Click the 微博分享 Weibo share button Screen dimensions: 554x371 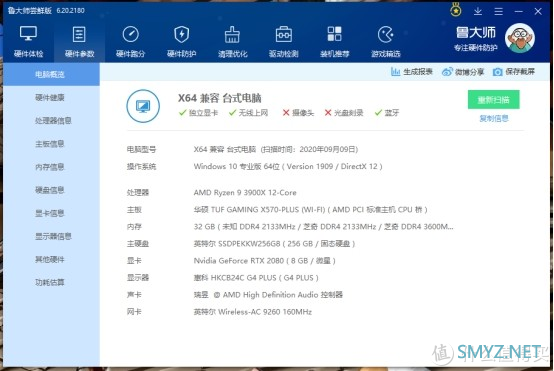(463, 72)
